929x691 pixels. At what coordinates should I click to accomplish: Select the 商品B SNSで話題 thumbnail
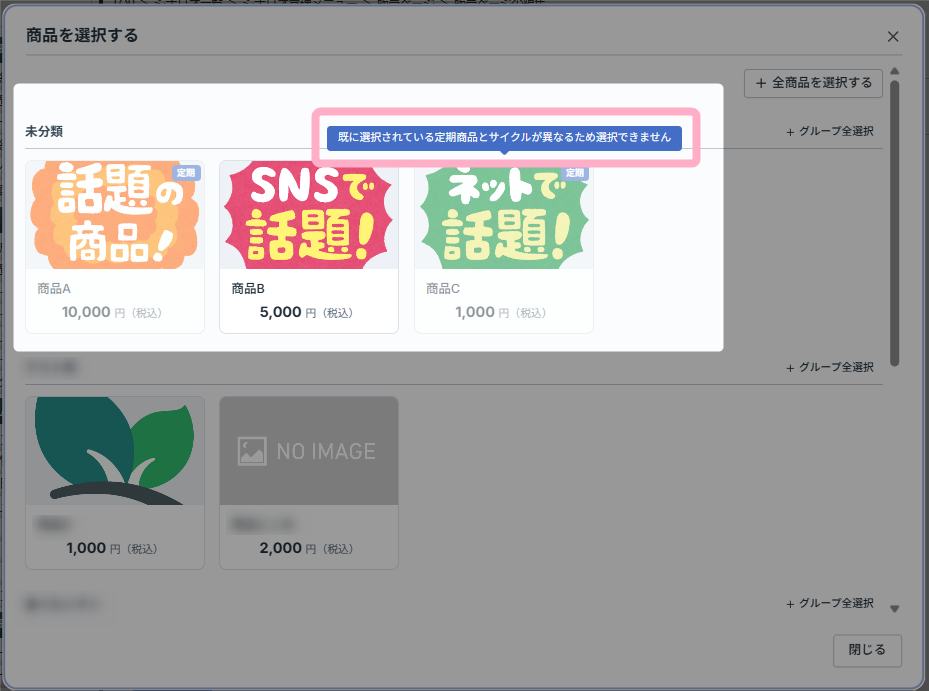click(309, 215)
